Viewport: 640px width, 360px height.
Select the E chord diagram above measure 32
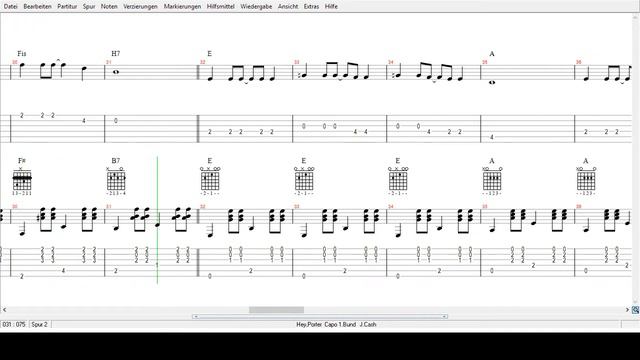coord(210,180)
